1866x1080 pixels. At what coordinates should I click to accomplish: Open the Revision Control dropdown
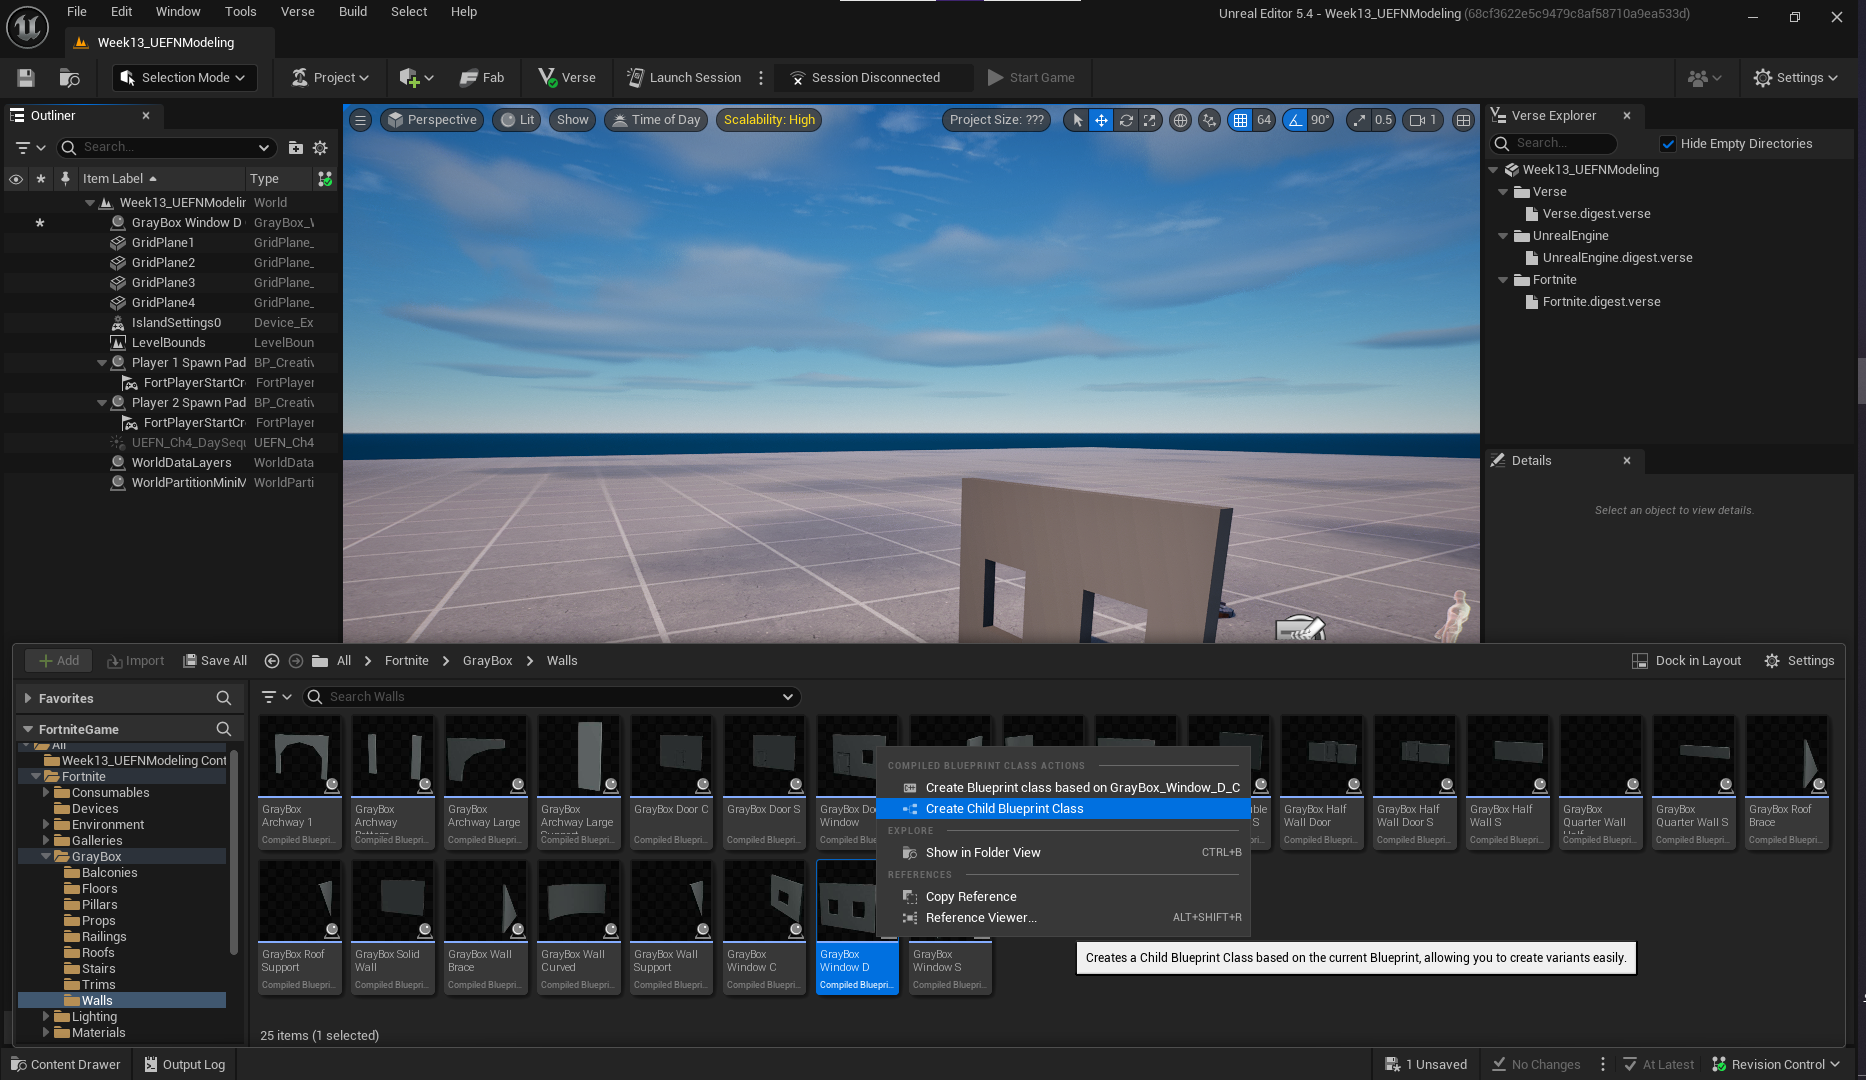tap(1776, 1064)
